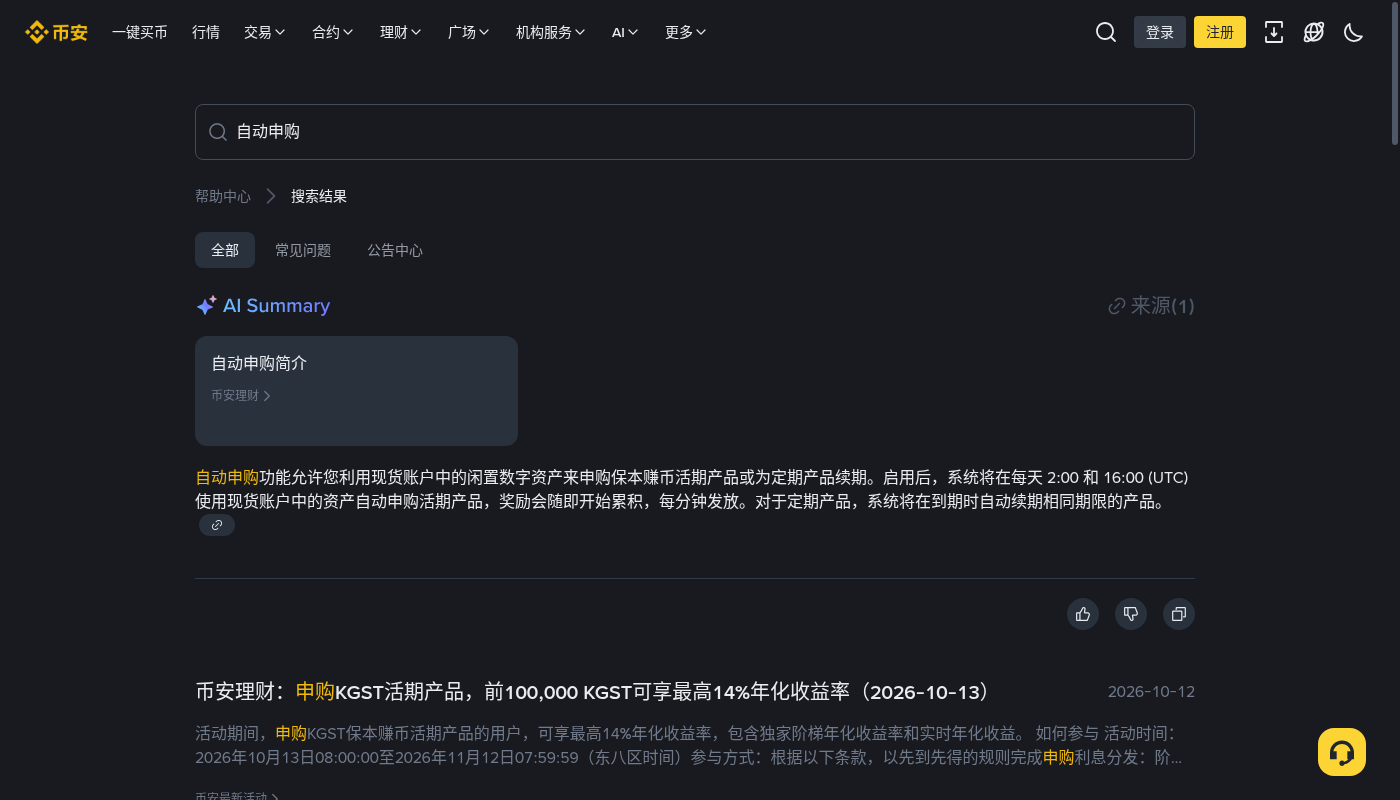
Task: Copy the AI summary text
Action: 1179,614
